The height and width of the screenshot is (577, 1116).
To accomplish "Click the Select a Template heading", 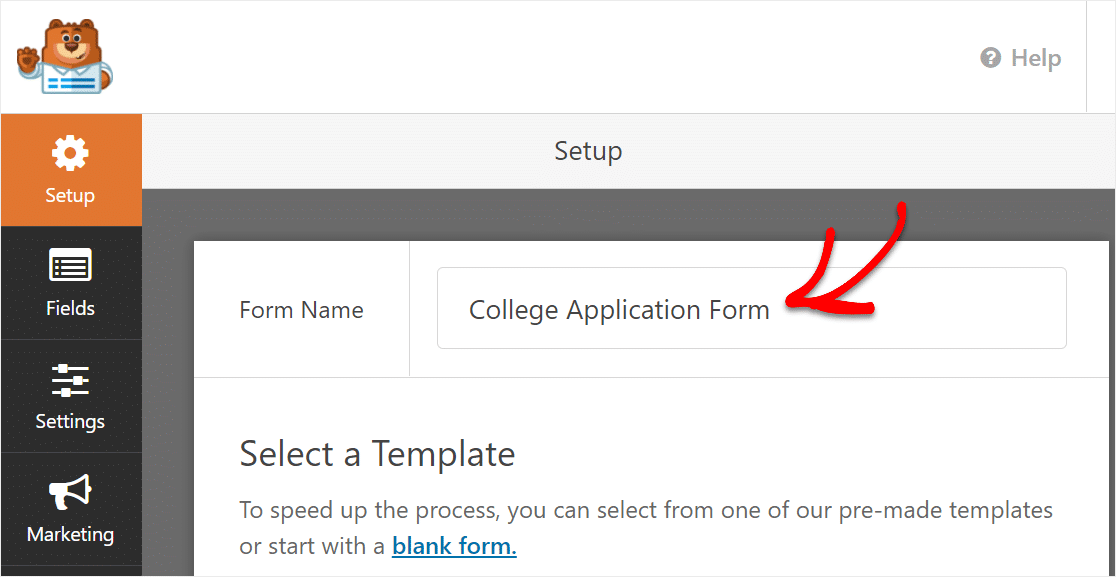I will pos(377,453).
